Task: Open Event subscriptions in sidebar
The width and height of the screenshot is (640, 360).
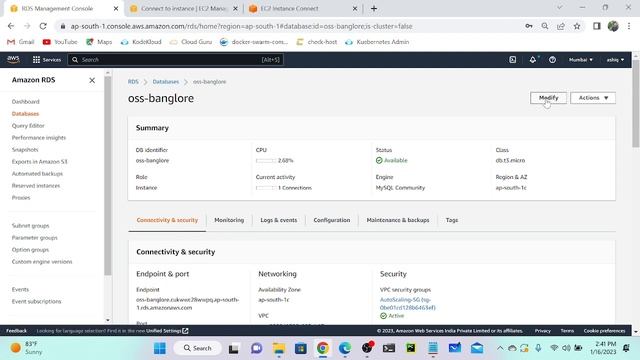Action: (x=36, y=301)
